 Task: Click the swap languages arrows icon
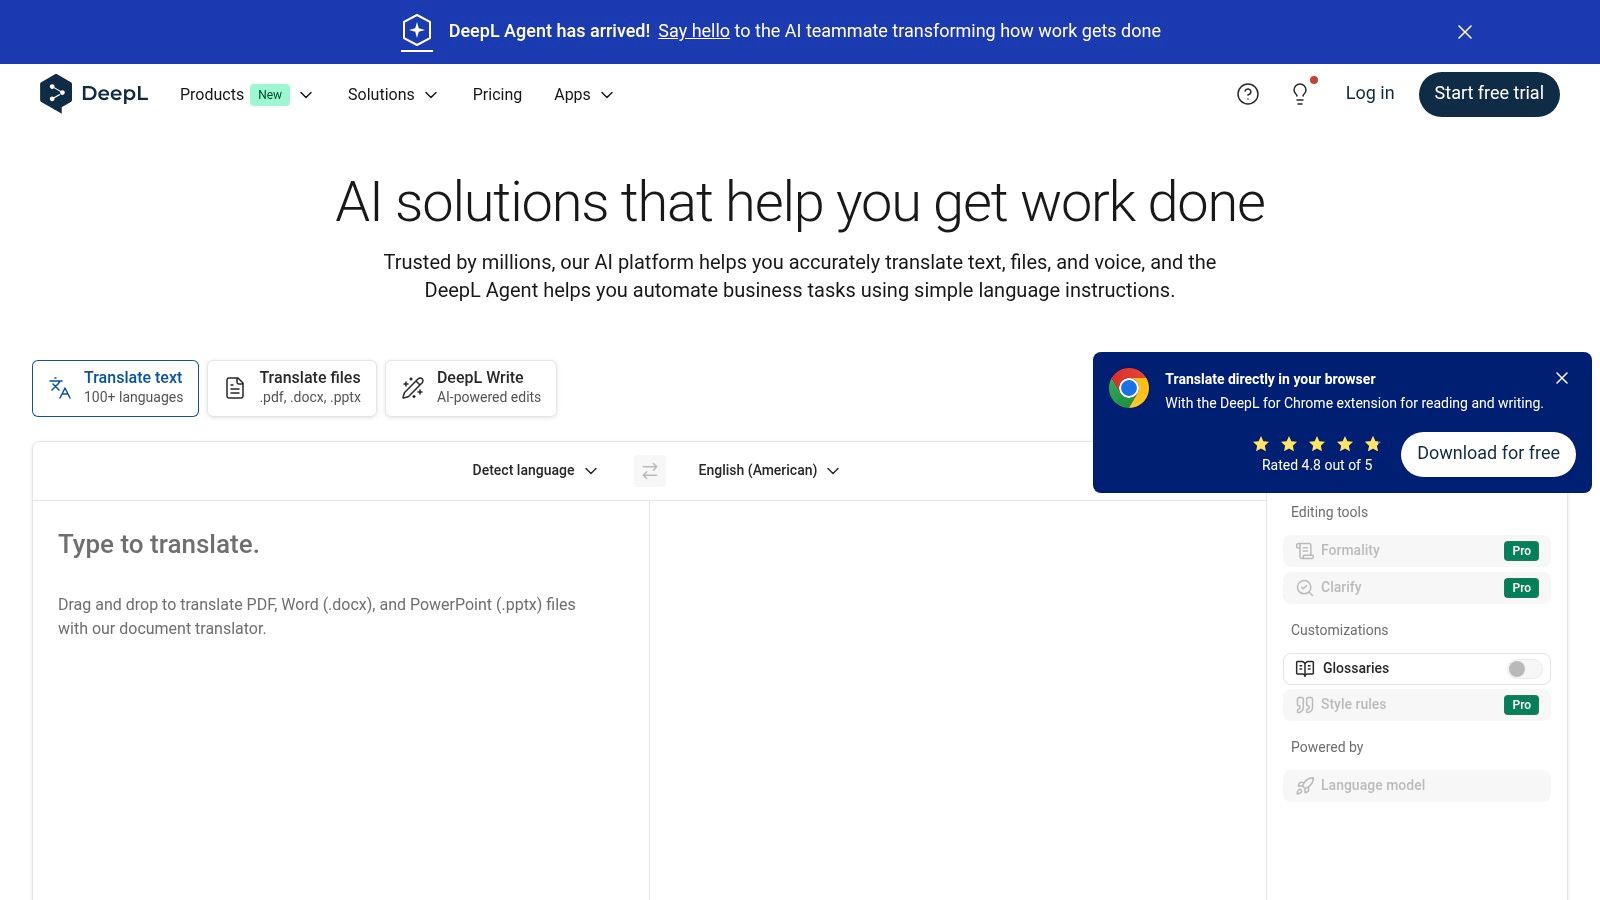[x=650, y=471]
